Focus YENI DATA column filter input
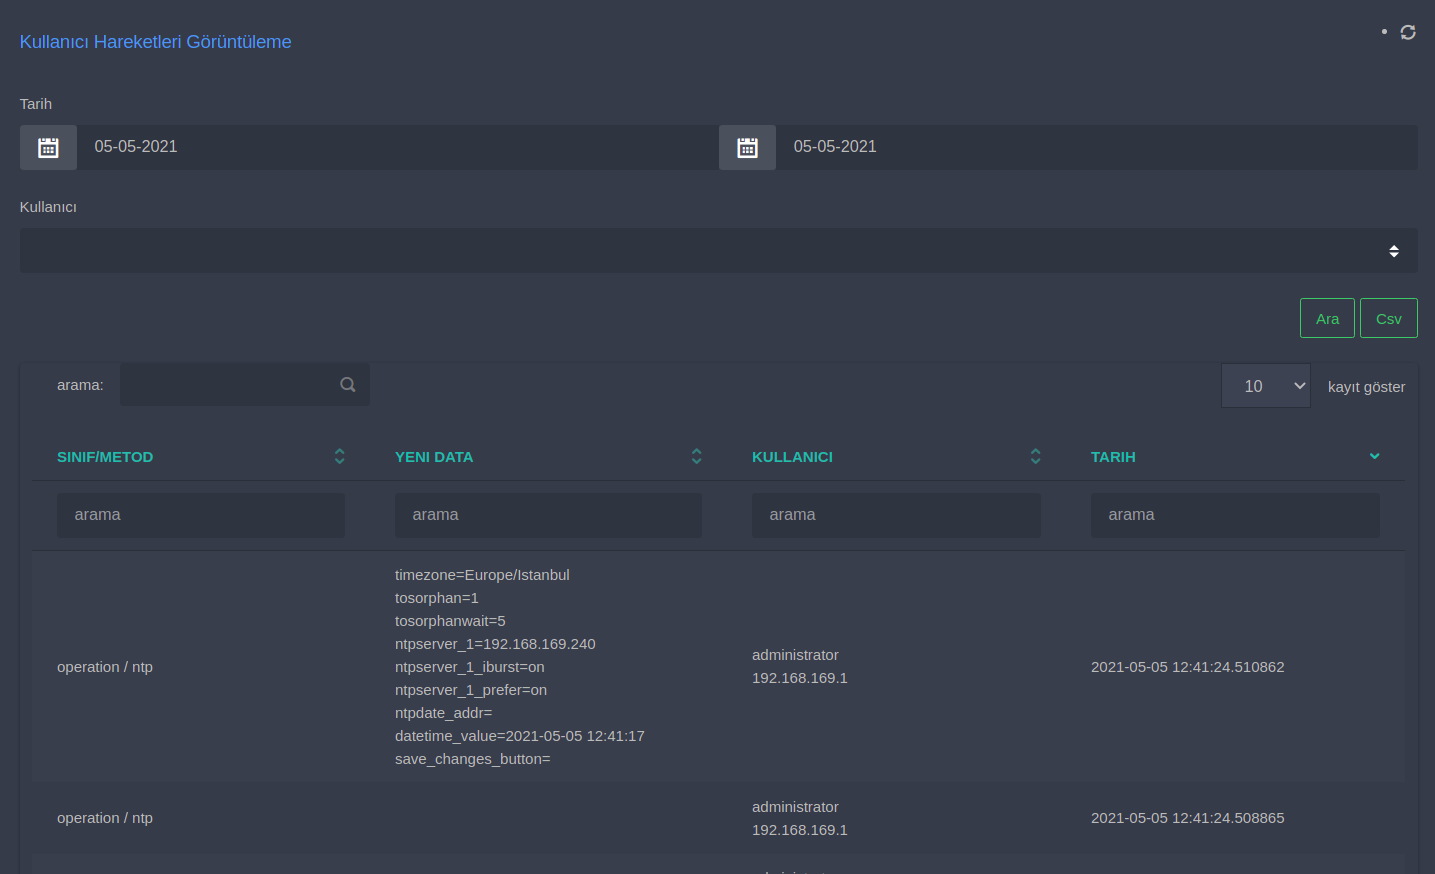The width and height of the screenshot is (1435, 874). pyautogui.click(x=548, y=515)
